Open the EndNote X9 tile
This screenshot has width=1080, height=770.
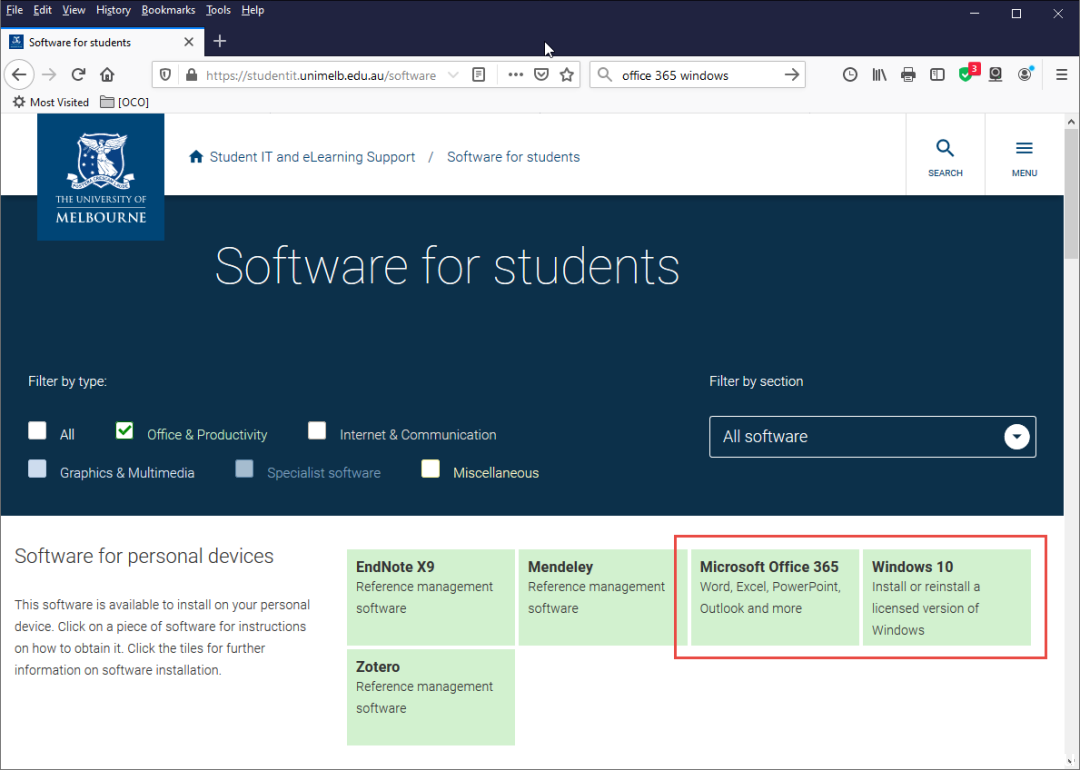tap(431, 597)
